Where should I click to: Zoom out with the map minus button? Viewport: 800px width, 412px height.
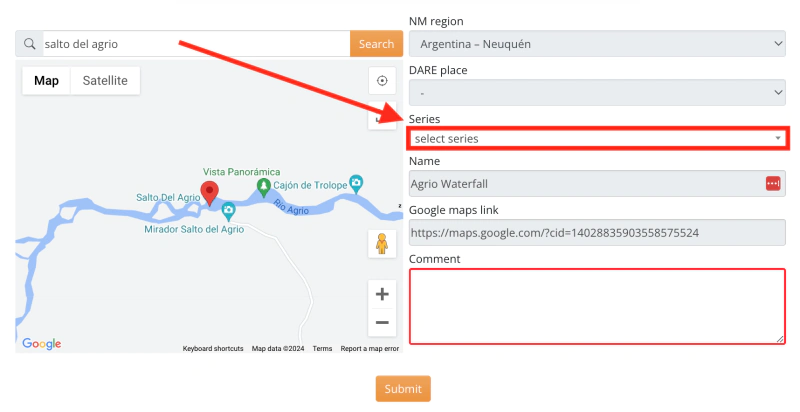pyautogui.click(x=381, y=322)
